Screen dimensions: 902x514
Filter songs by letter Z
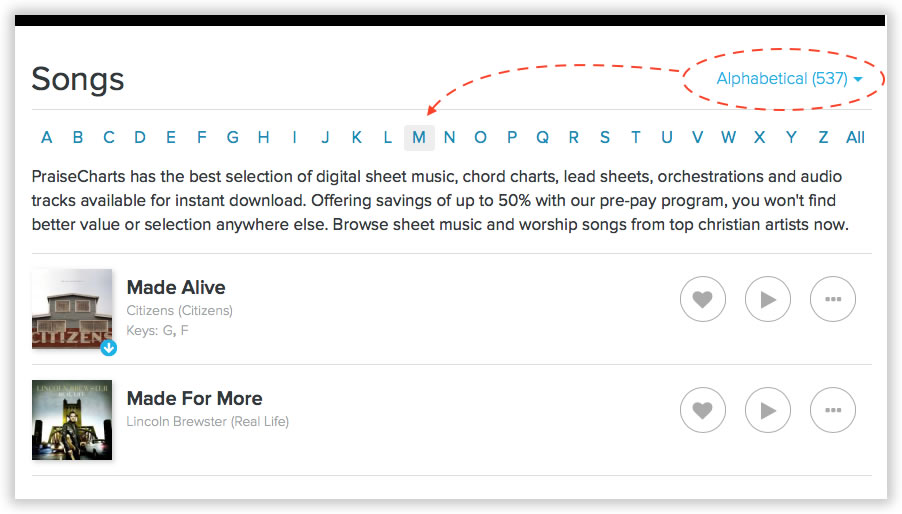tap(823, 138)
